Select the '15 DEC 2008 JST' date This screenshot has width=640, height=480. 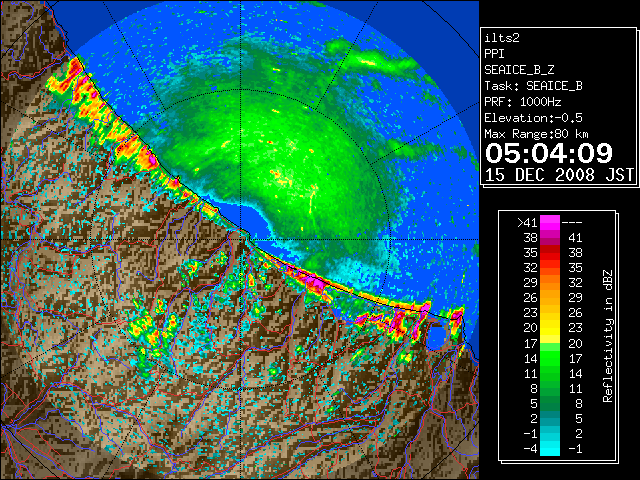559,175
